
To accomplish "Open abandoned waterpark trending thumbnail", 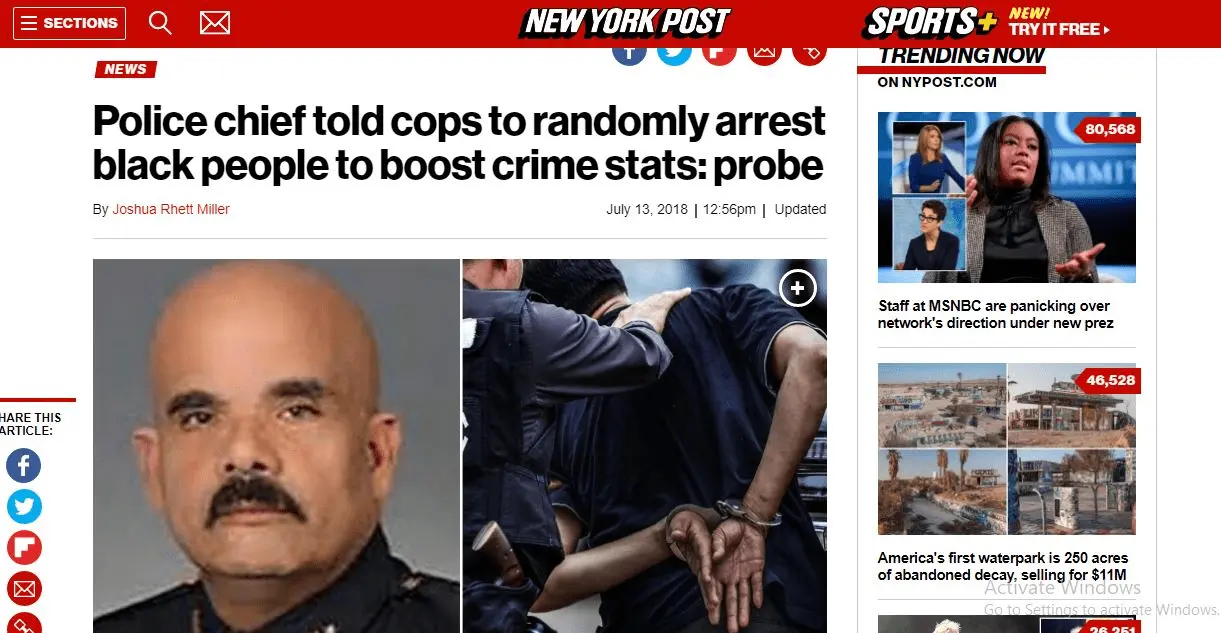I will click(x=1007, y=449).
